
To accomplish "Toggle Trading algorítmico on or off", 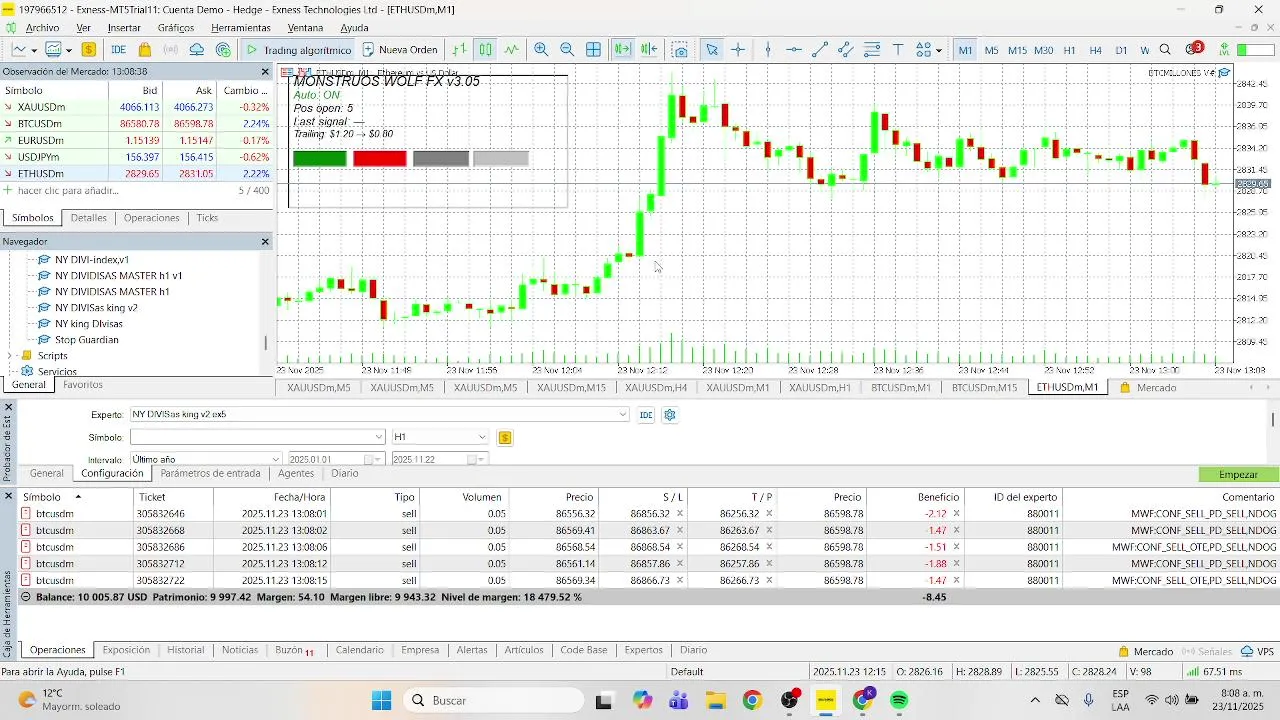I will [x=298, y=49].
